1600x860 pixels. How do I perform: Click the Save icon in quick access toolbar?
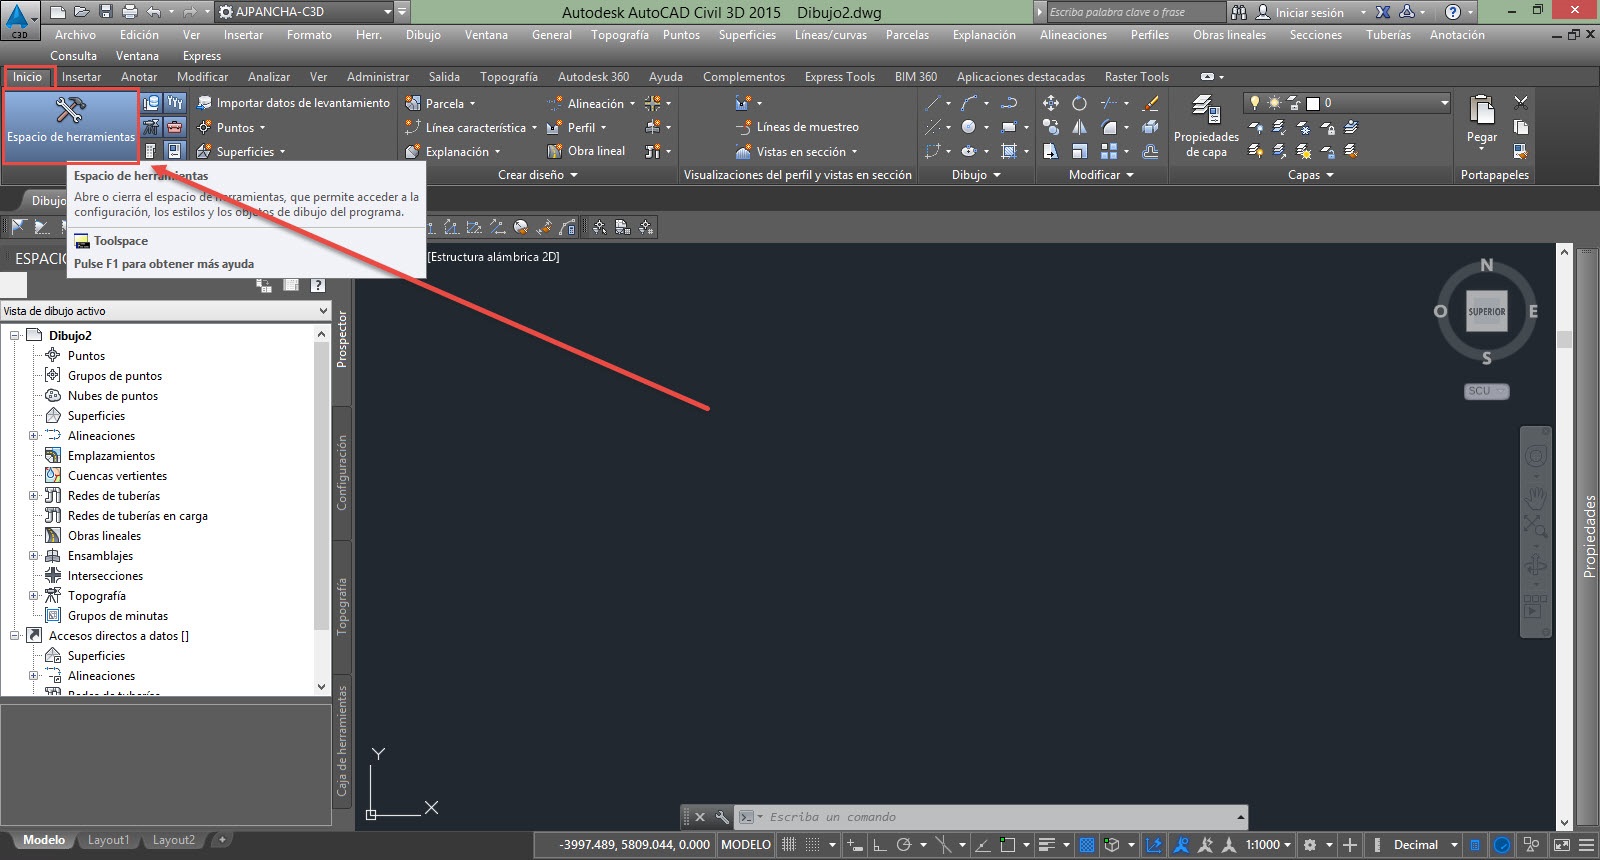coord(104,12)
